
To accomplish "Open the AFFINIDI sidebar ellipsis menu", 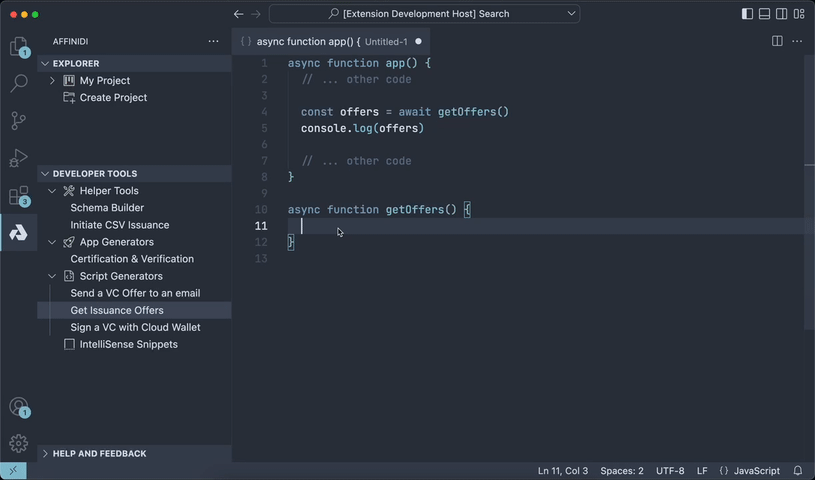I will pyautogui.click(x=213, y=41).
